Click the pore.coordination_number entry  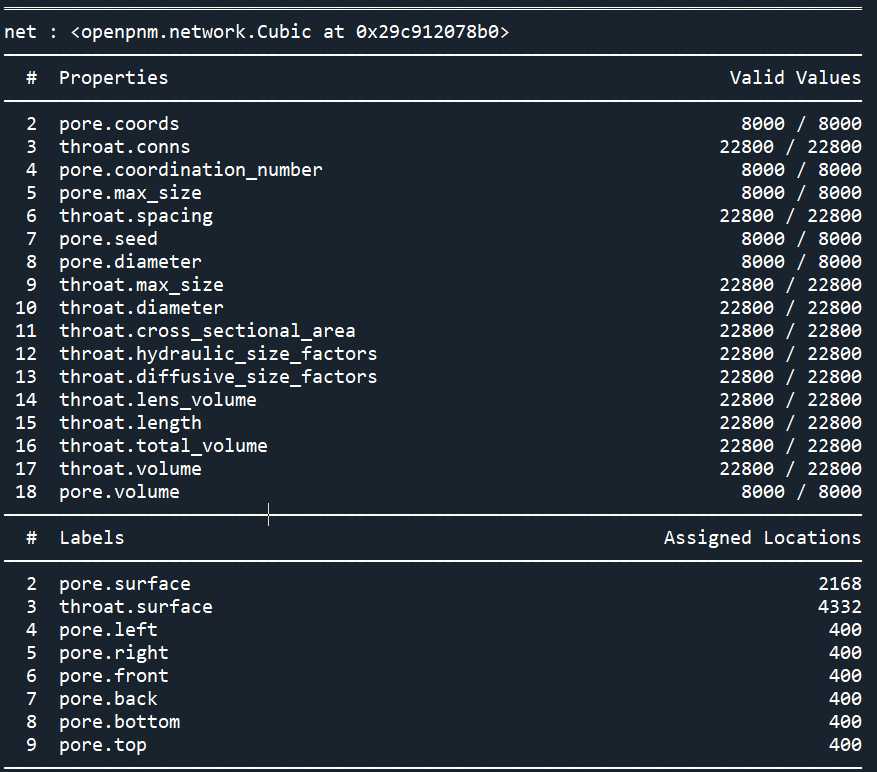(x=191, y=170)
